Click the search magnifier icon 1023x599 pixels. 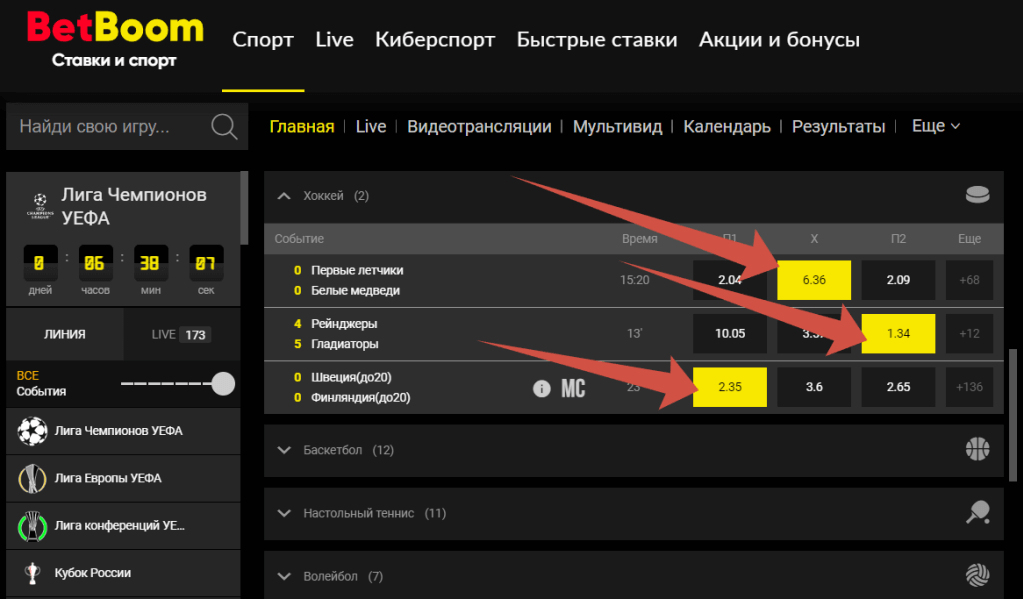224,127
